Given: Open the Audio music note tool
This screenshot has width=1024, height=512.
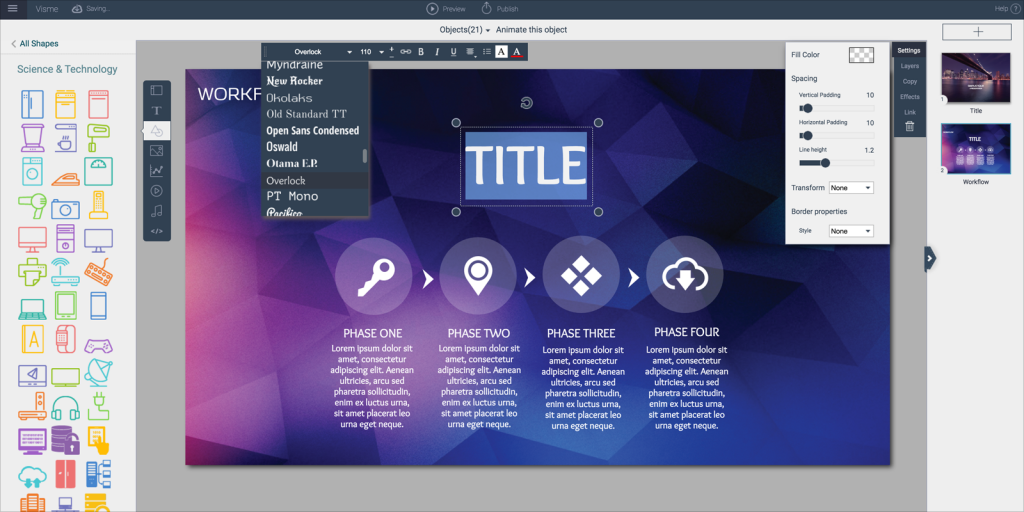Looking at the screenshot, I should click(x=157, y=211).
